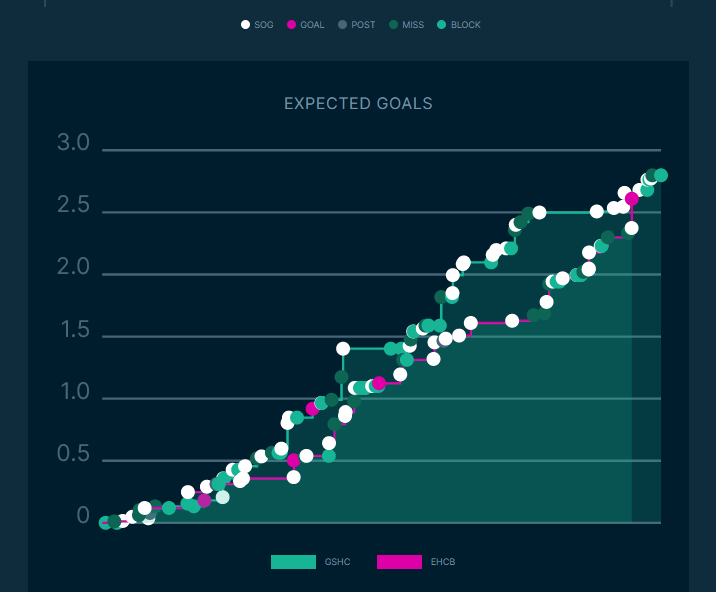Hide the POST series via its legend label

(363, 25)
